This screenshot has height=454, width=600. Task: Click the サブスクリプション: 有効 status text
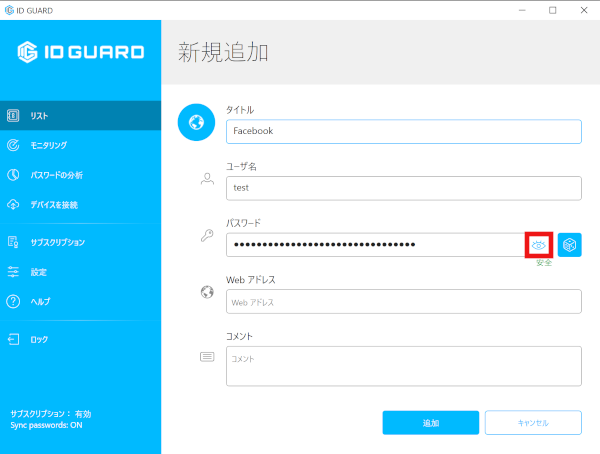tap(51, 414)
